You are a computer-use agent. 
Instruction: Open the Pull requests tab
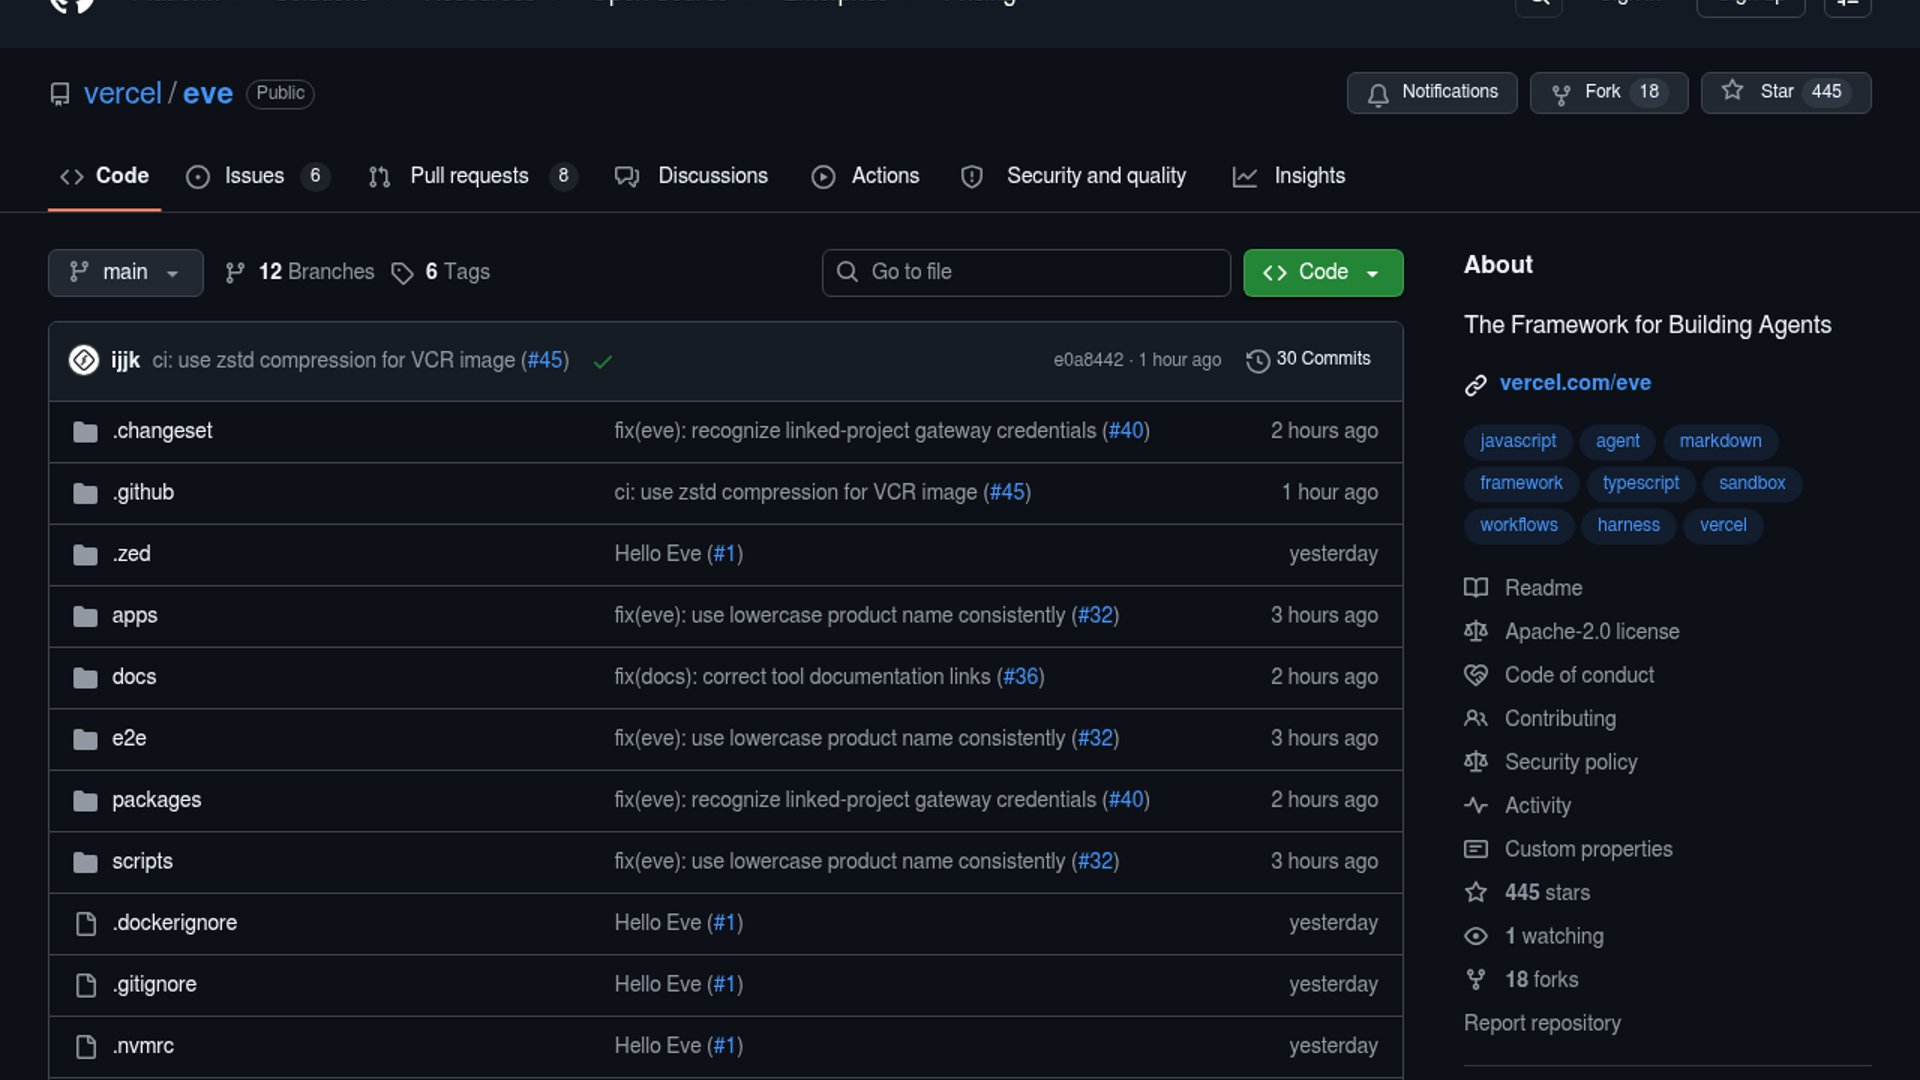[x=473, y=176]
